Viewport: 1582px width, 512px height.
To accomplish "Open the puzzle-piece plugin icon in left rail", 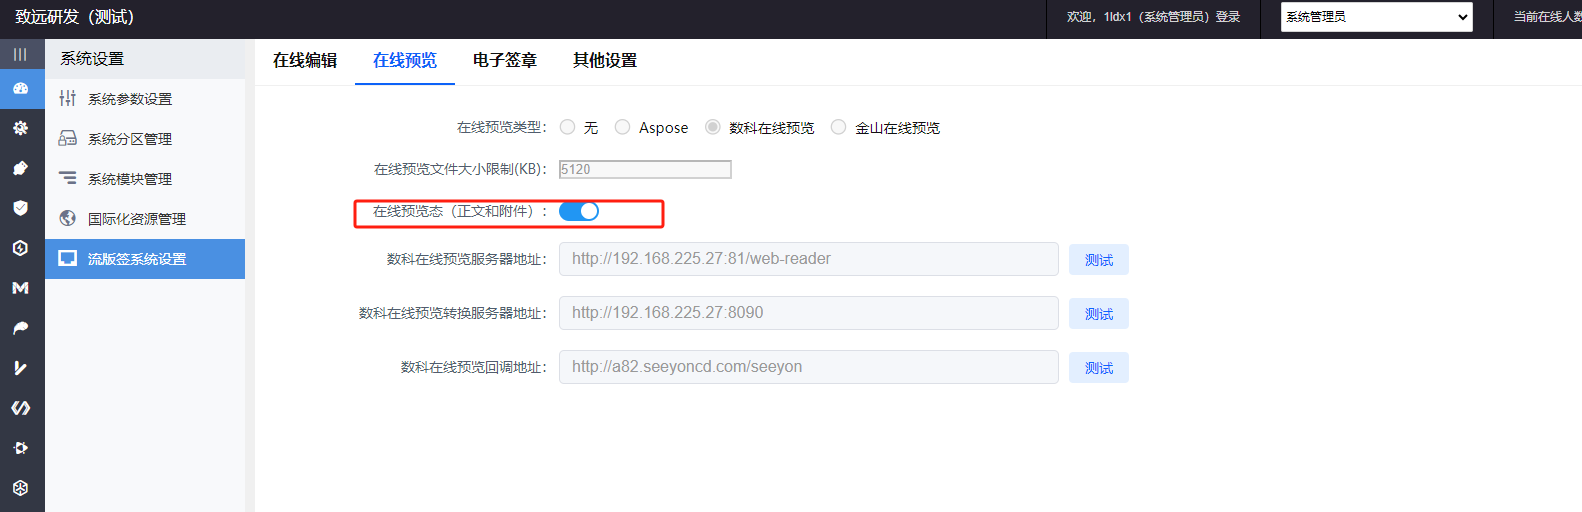I will coord(20,168).
